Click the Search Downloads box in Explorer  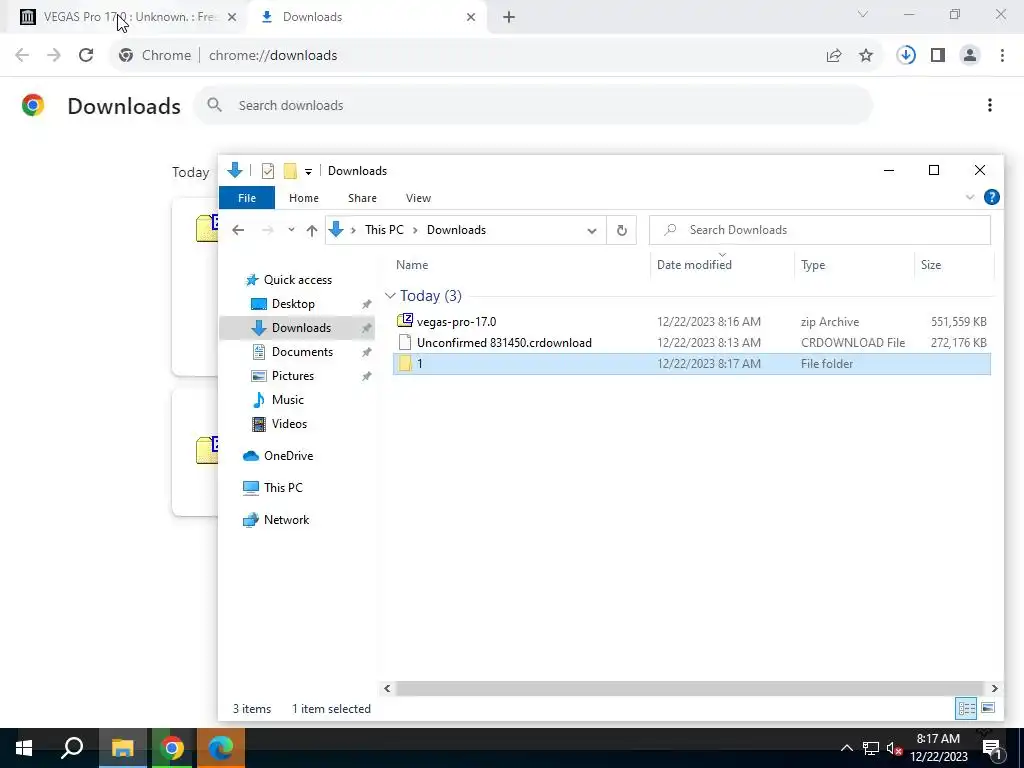820,230
